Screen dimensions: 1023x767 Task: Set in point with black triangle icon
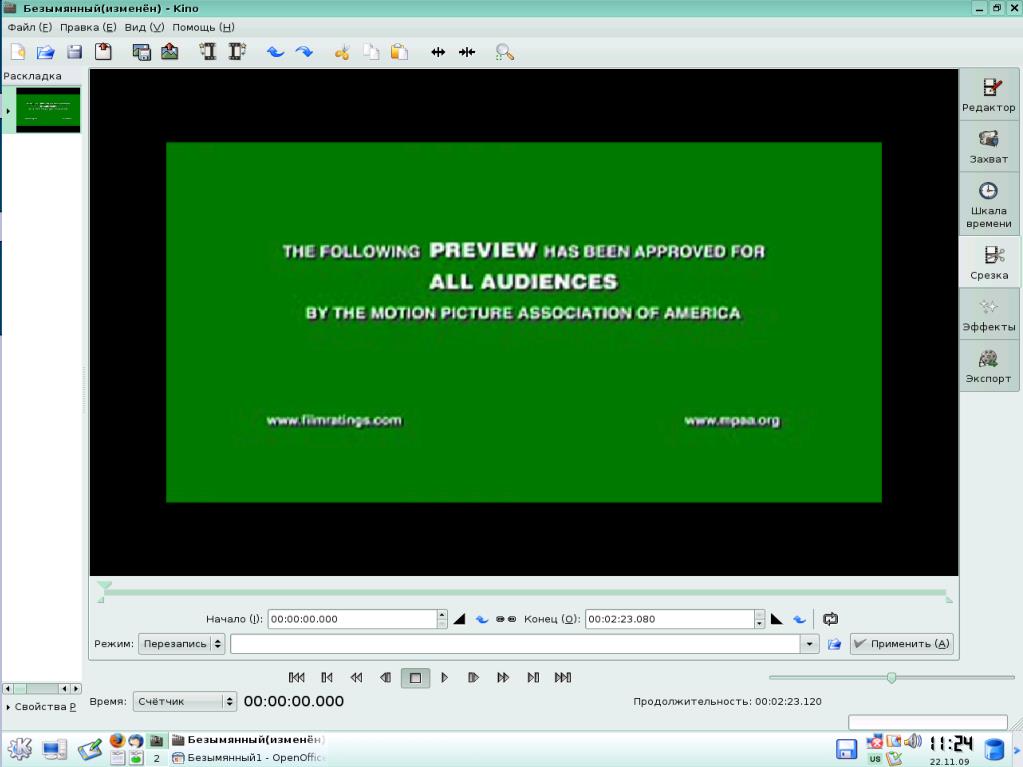[x=459, y=619]
